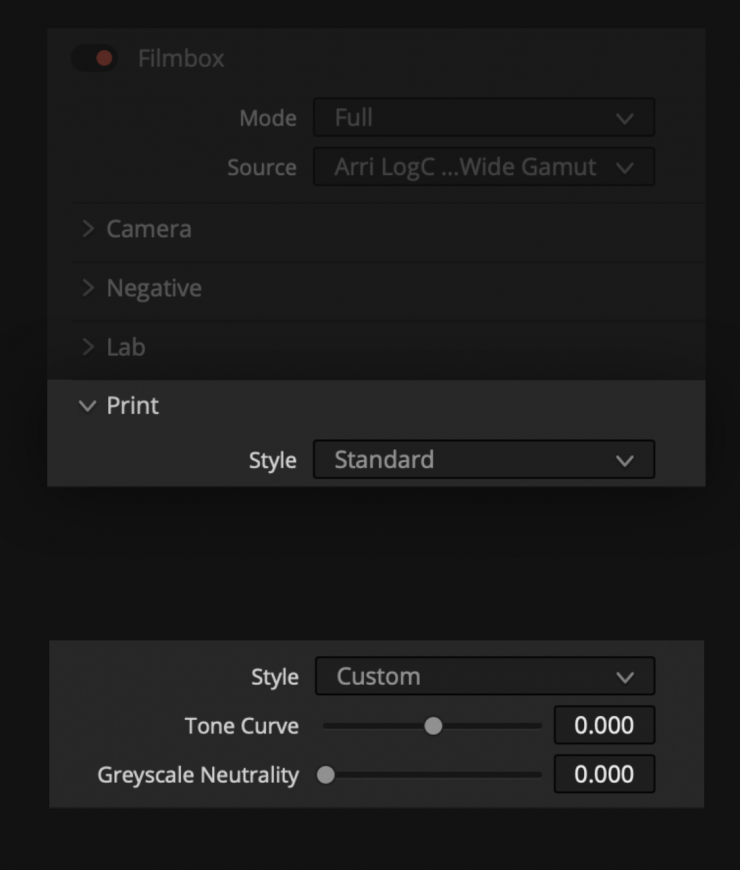This screenshot has width=740, height=870.
Task: Click the Greyscale Neutrality label
Action: click(x=198, y=775)
